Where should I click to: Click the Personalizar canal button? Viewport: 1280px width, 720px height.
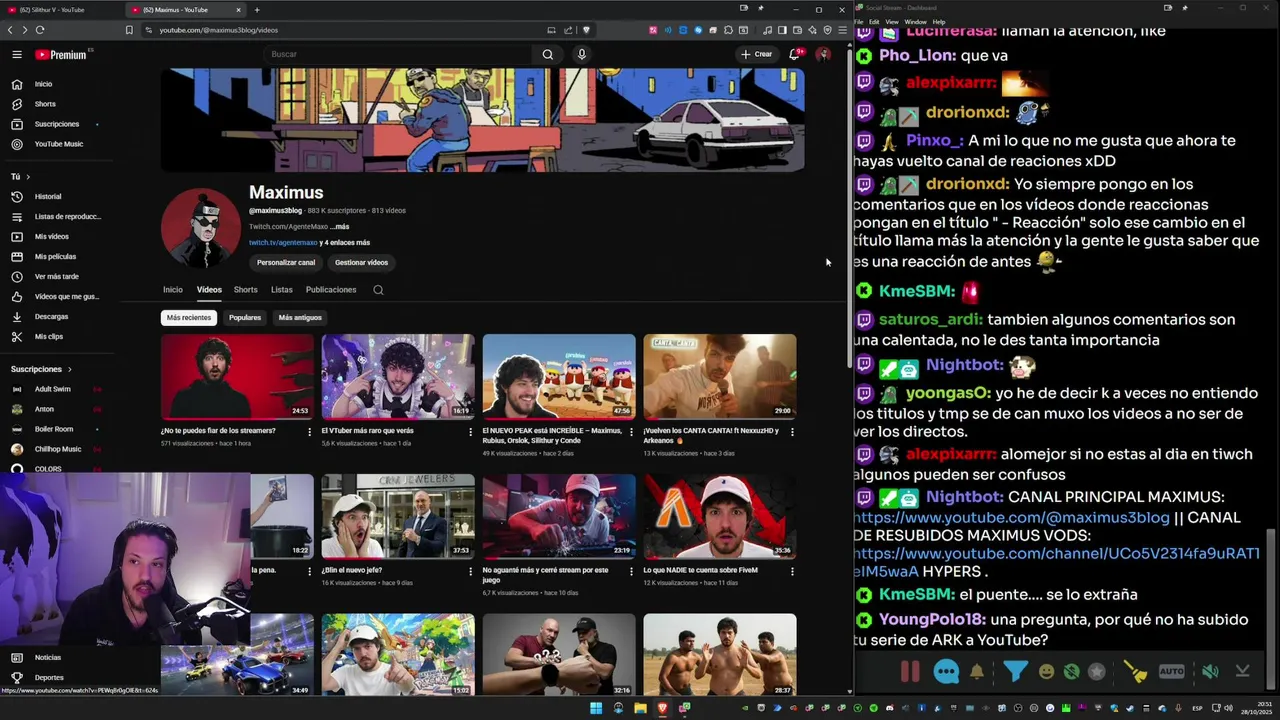click(286, 262)
